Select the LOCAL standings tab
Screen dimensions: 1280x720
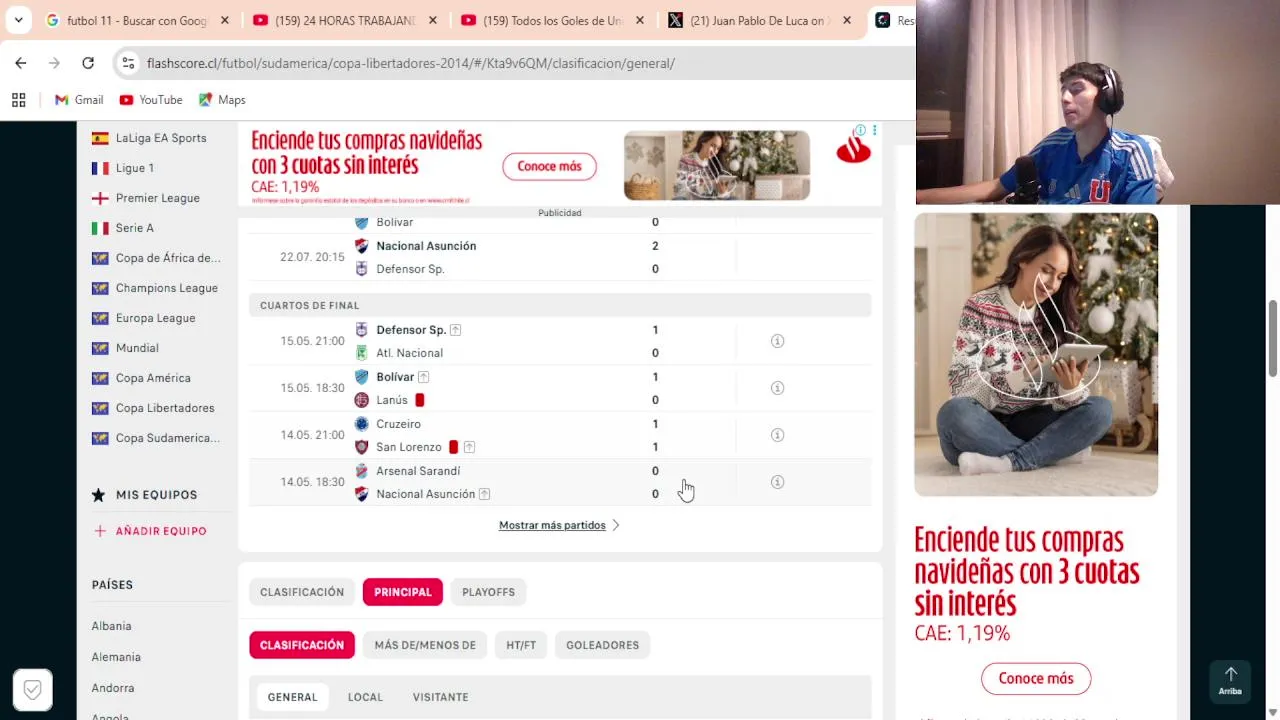point(365,697)
